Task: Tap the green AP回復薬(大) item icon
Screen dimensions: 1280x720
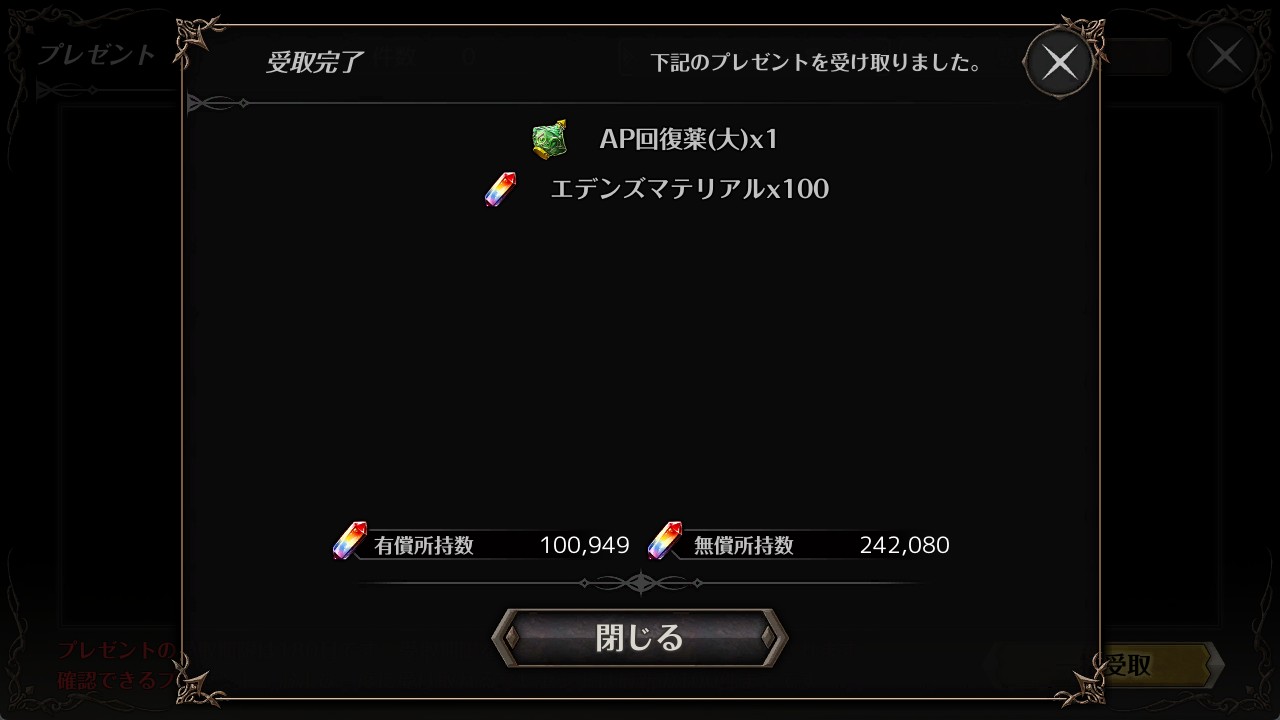Action: click(x=550, y=138)
